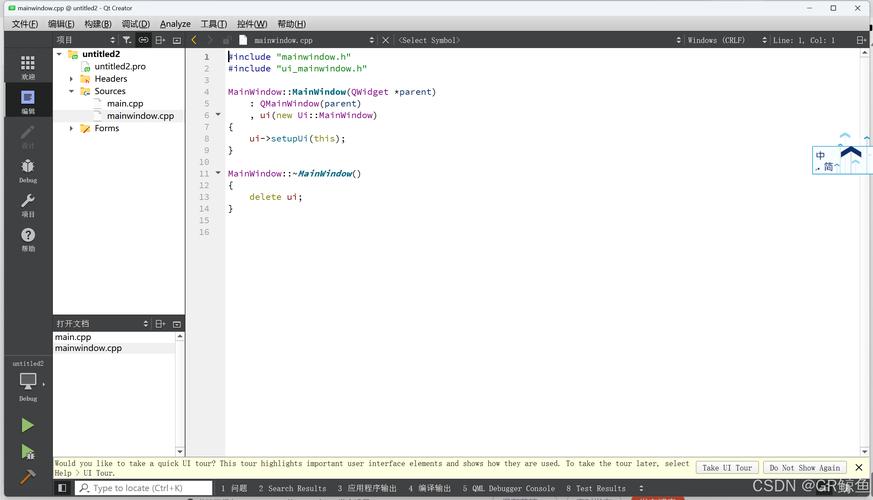Open the Welcome mode in the sidebar

coord(27,65)
